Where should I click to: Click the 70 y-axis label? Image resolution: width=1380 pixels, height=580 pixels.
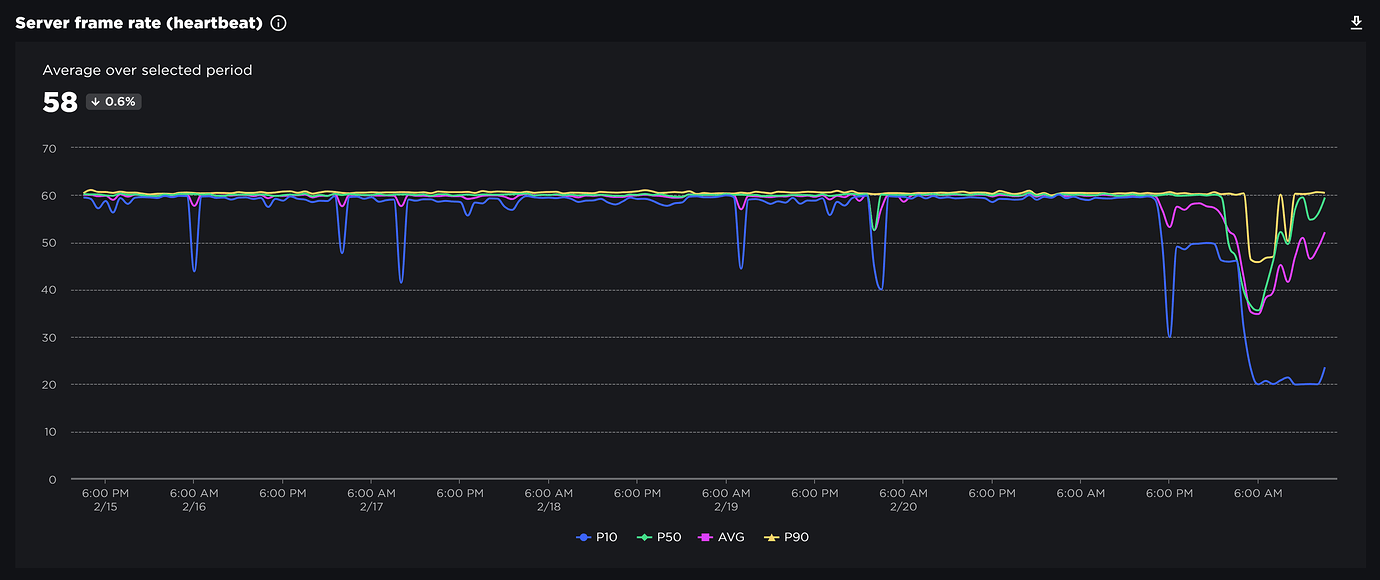49,148
